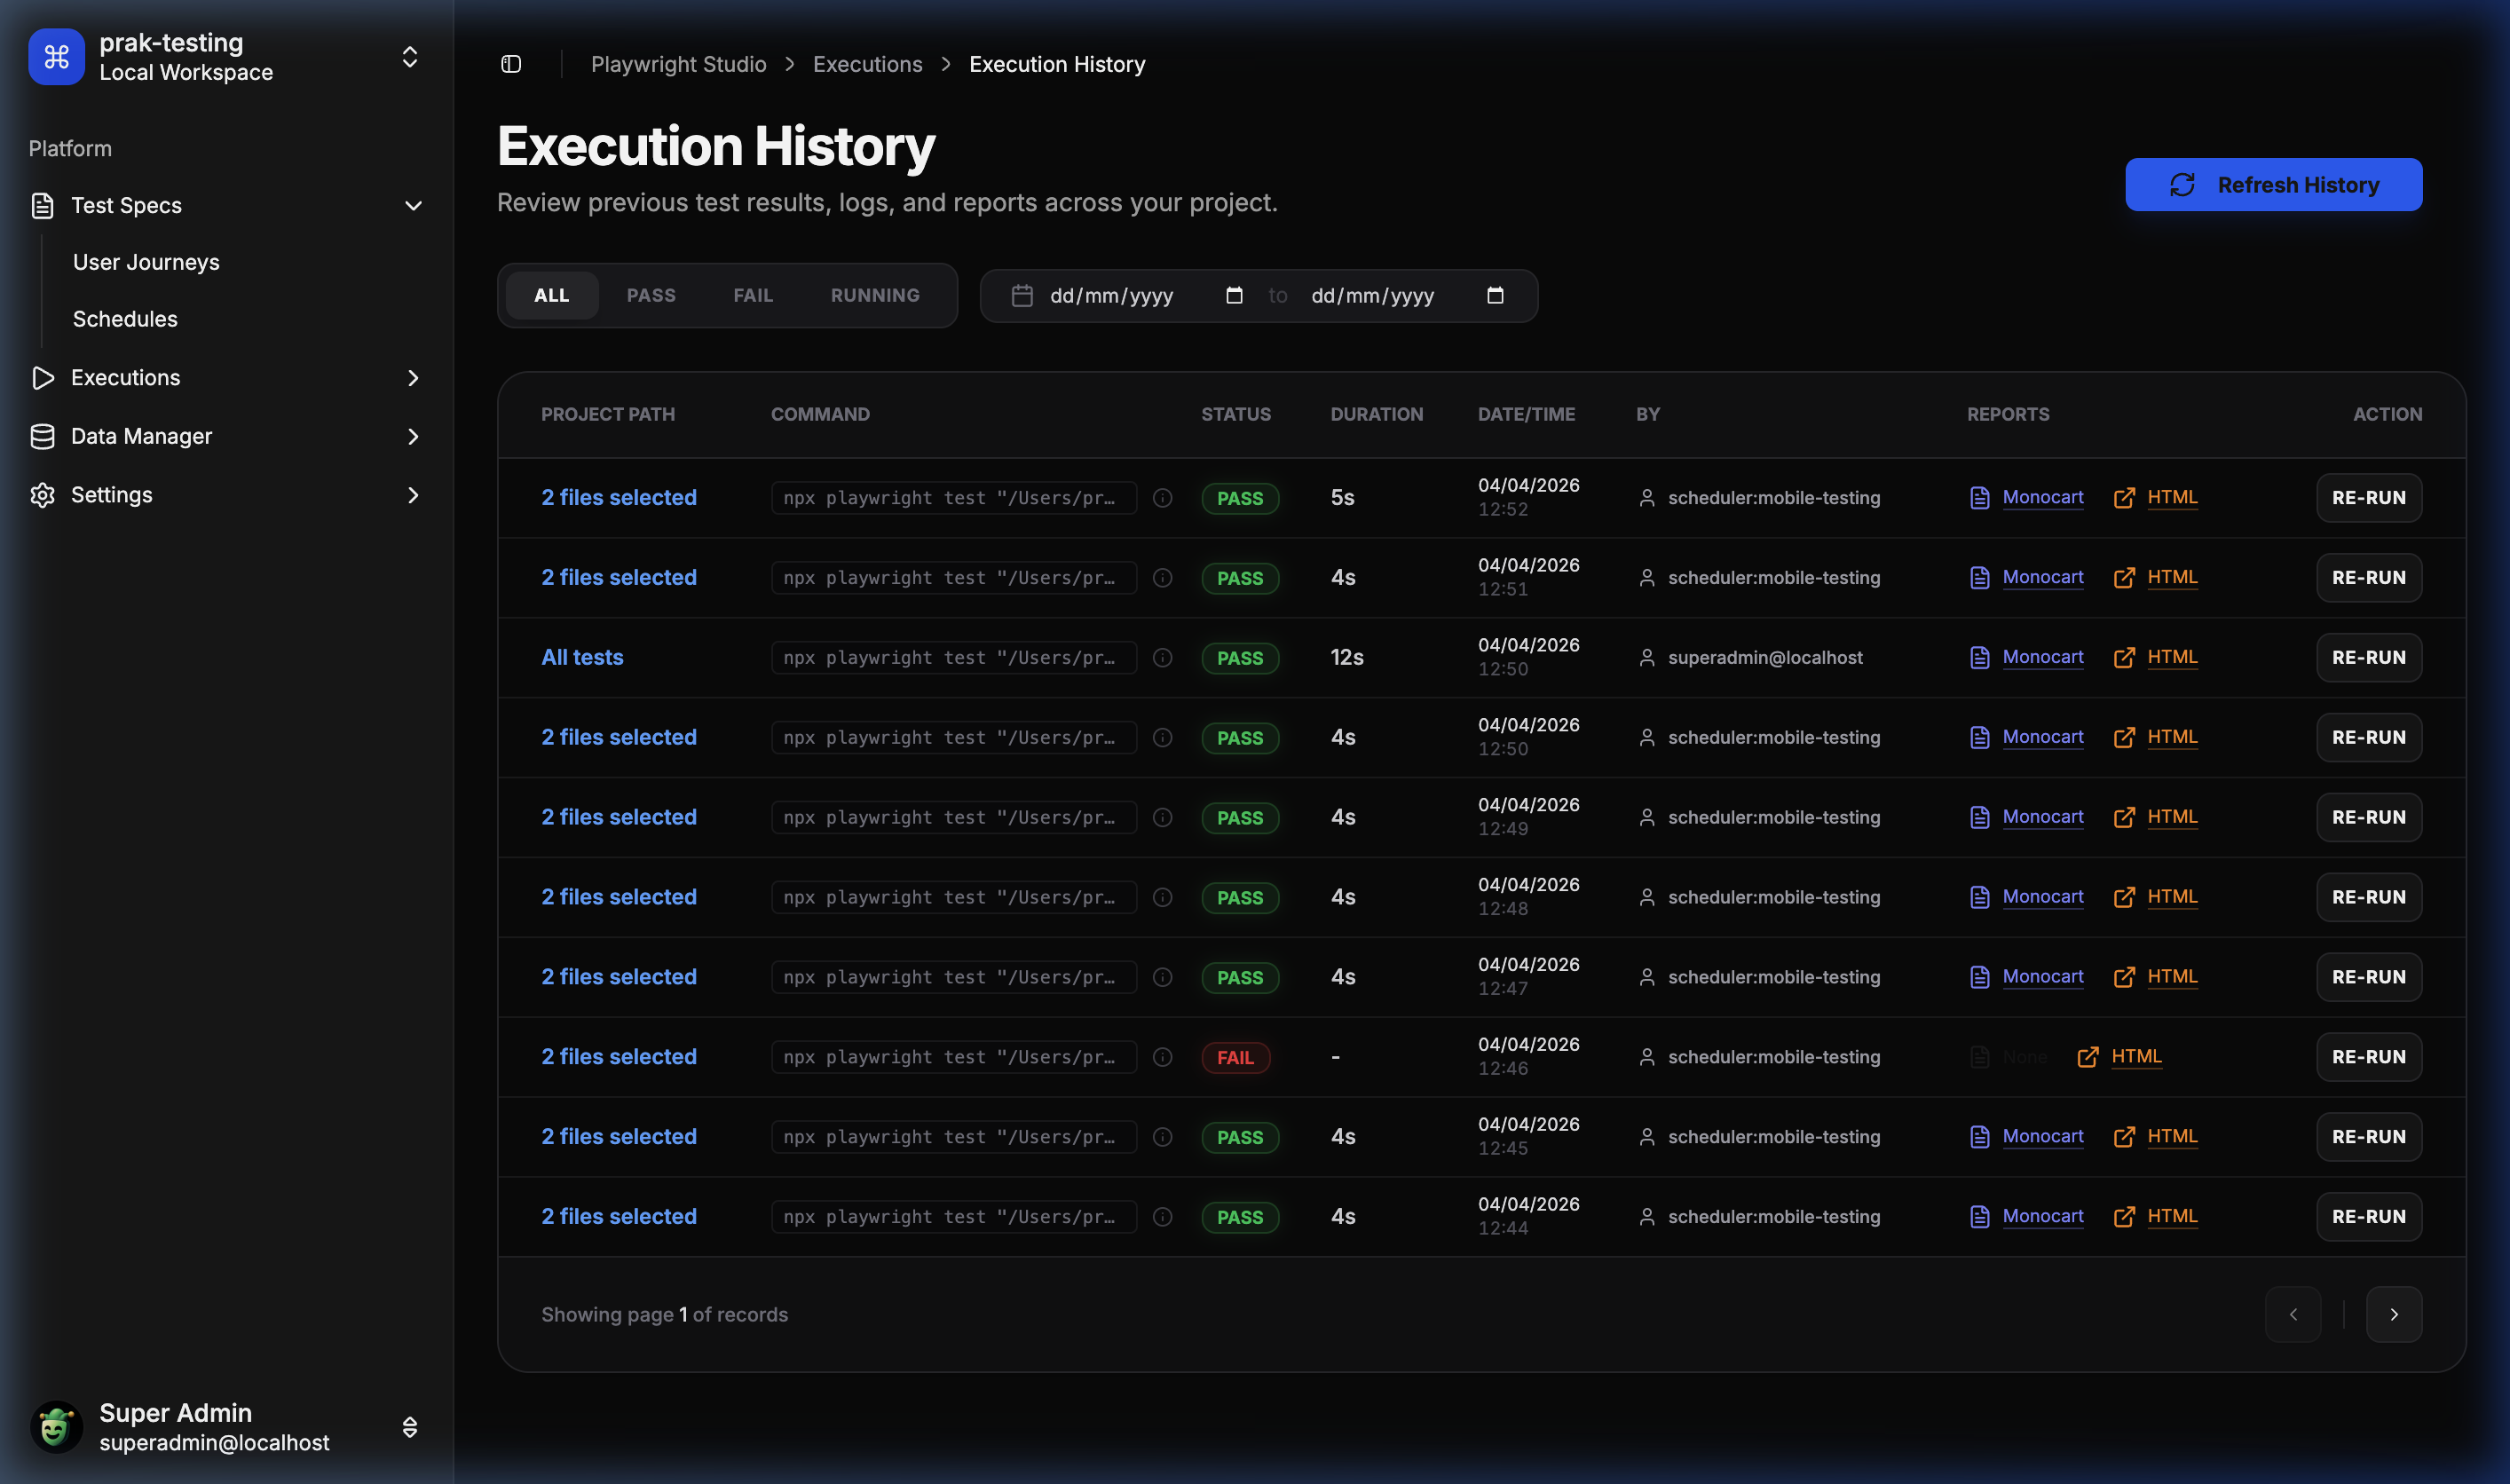Click HTML external-link icon for 12:48 run
The width and height of the screenshot is (2510, 1484).
tap(2124, 897)
